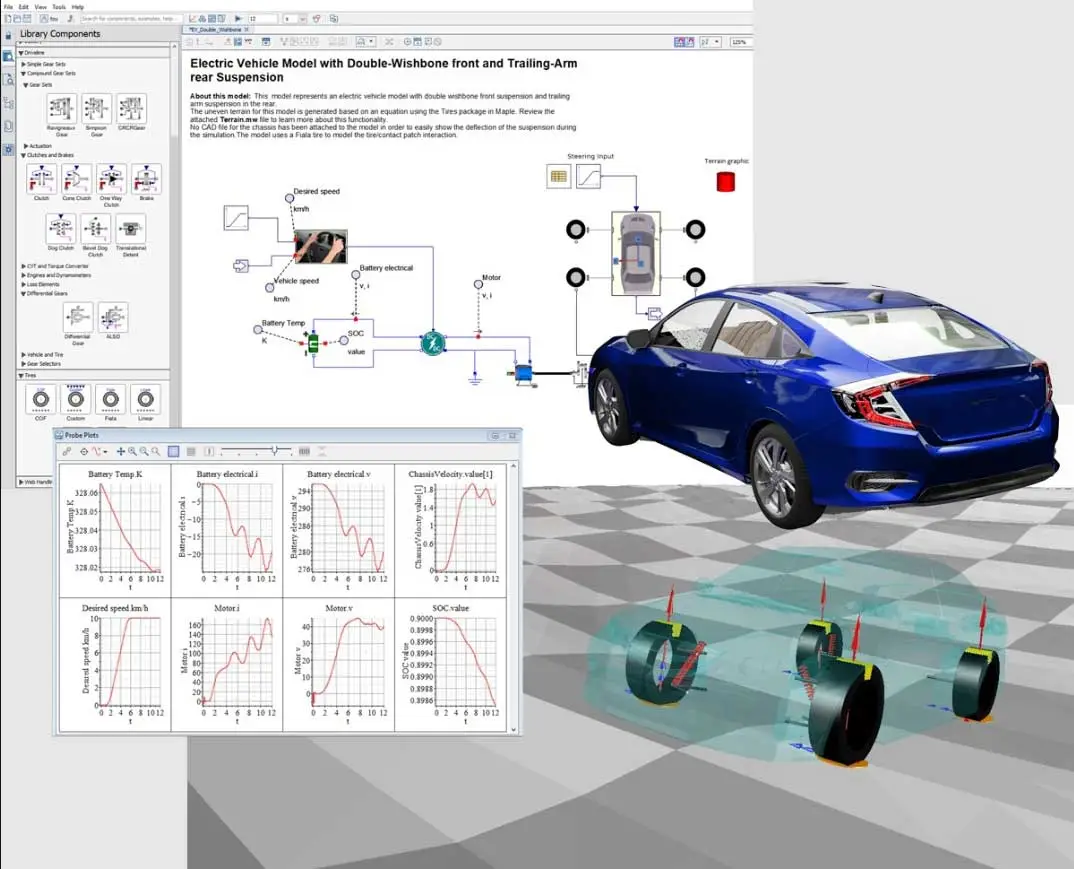Collapse the Differential Gears group
The height and width of the screenshot is (869, 1074).
pyautogui.click(x=23, y=293)
